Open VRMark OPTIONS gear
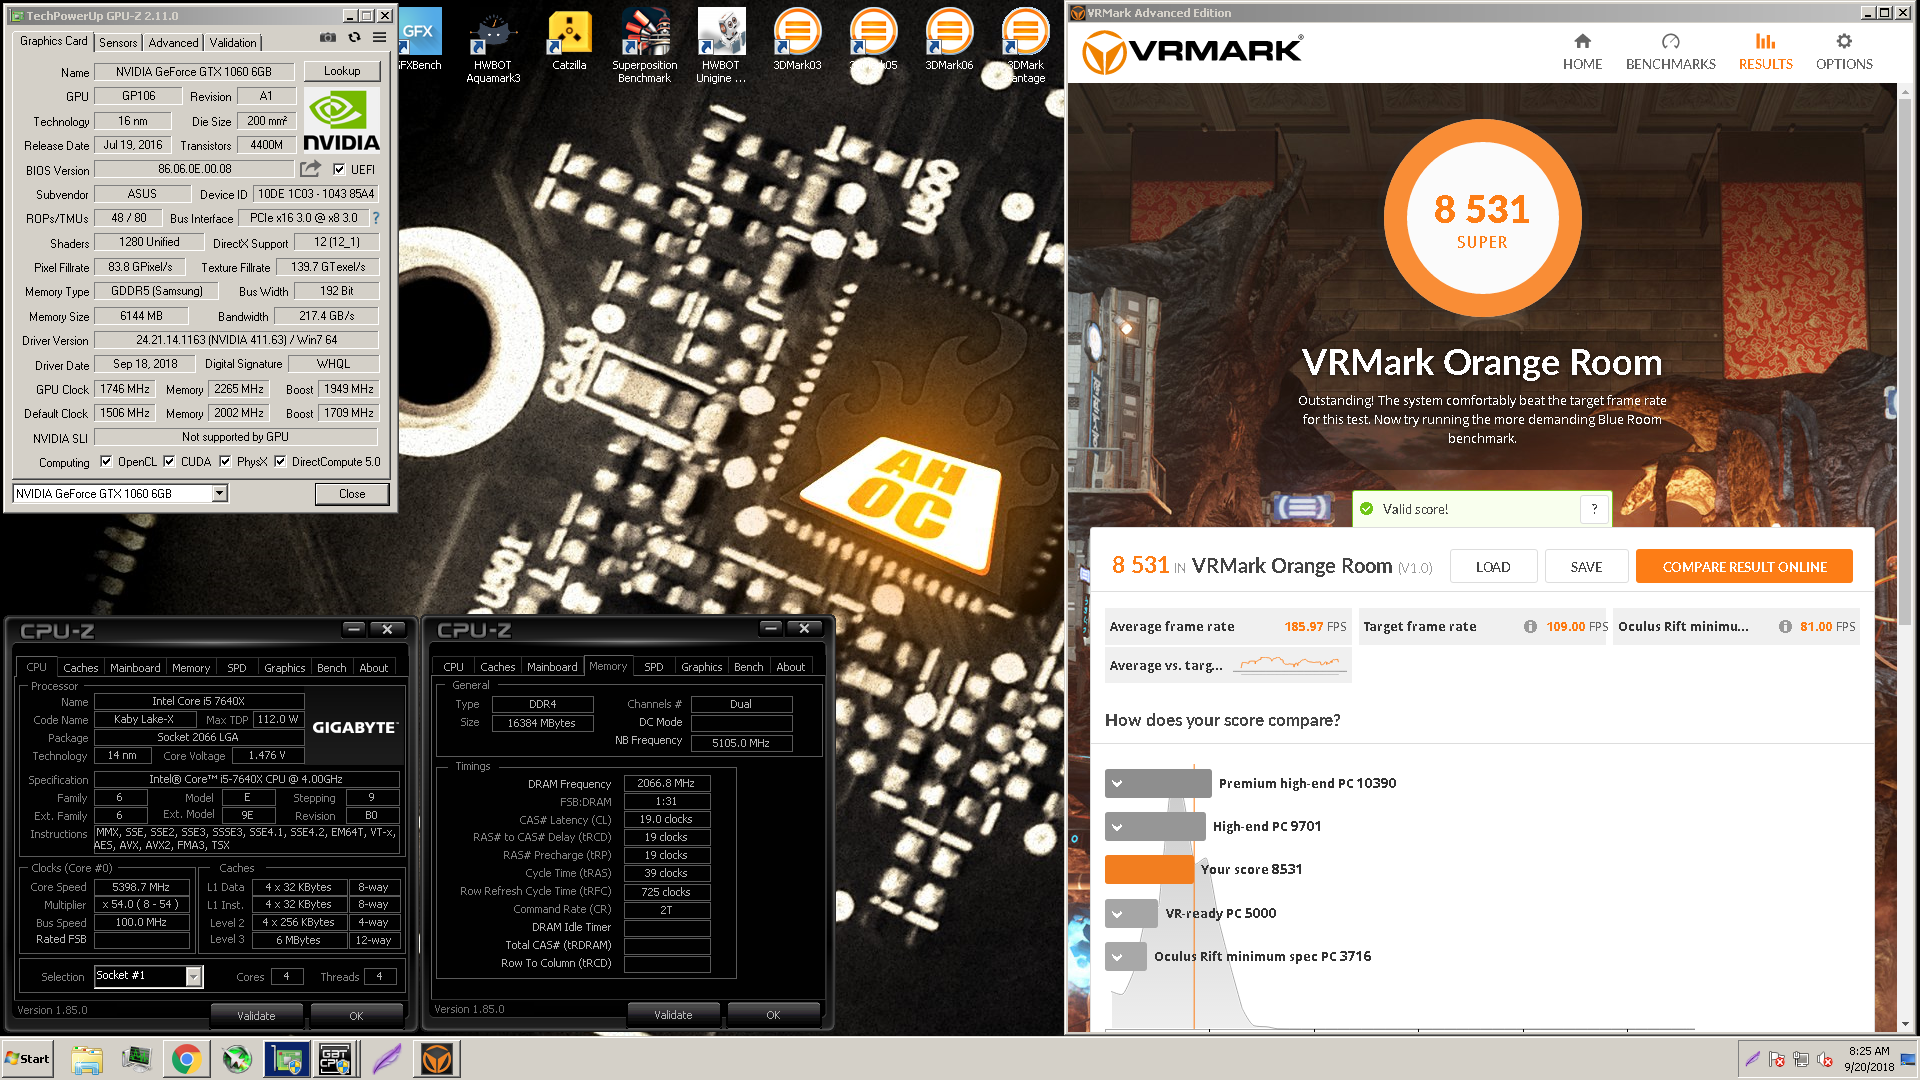Screen dimensions: 1920x1080 pyautogui.click(x=1844, y=51)
